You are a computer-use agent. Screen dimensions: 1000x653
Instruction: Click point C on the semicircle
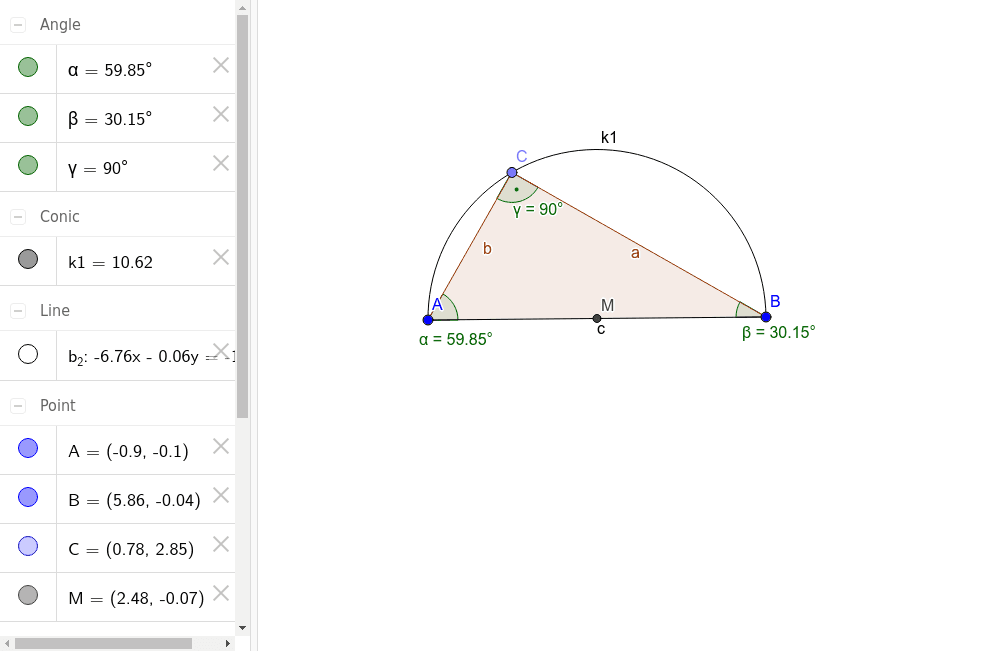click(x=511, y=172)
